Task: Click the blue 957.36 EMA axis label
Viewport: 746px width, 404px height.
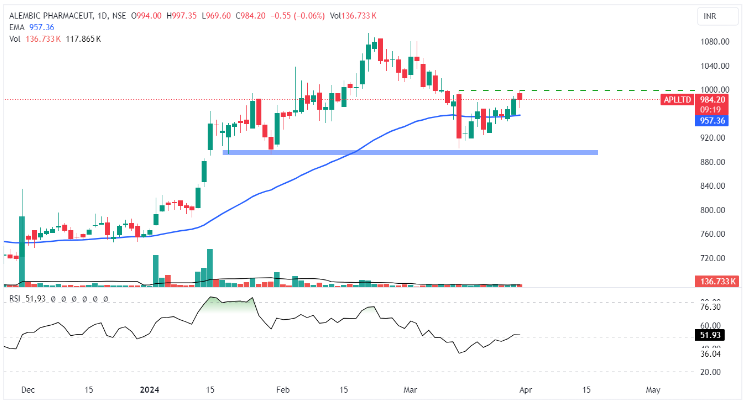Action: pyautogui.click(x=711, y=120)
